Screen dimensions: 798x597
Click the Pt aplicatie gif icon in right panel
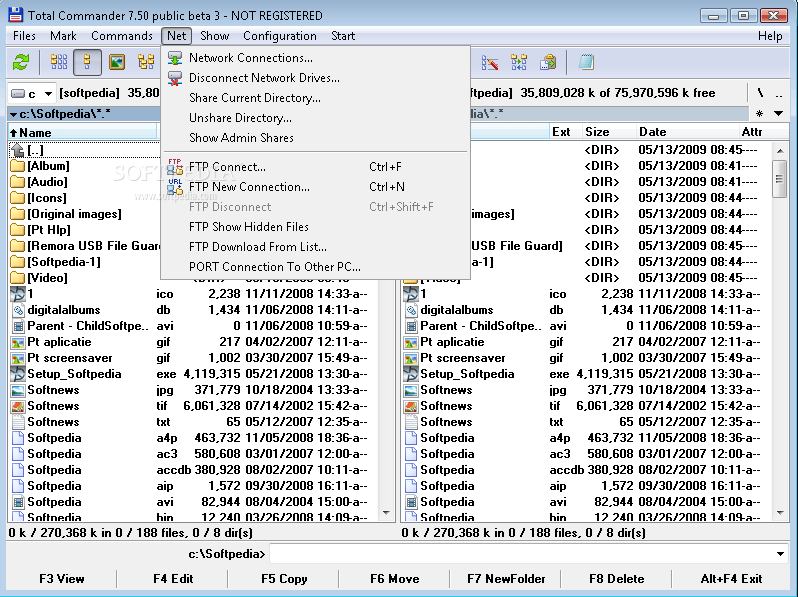point(411,342)
